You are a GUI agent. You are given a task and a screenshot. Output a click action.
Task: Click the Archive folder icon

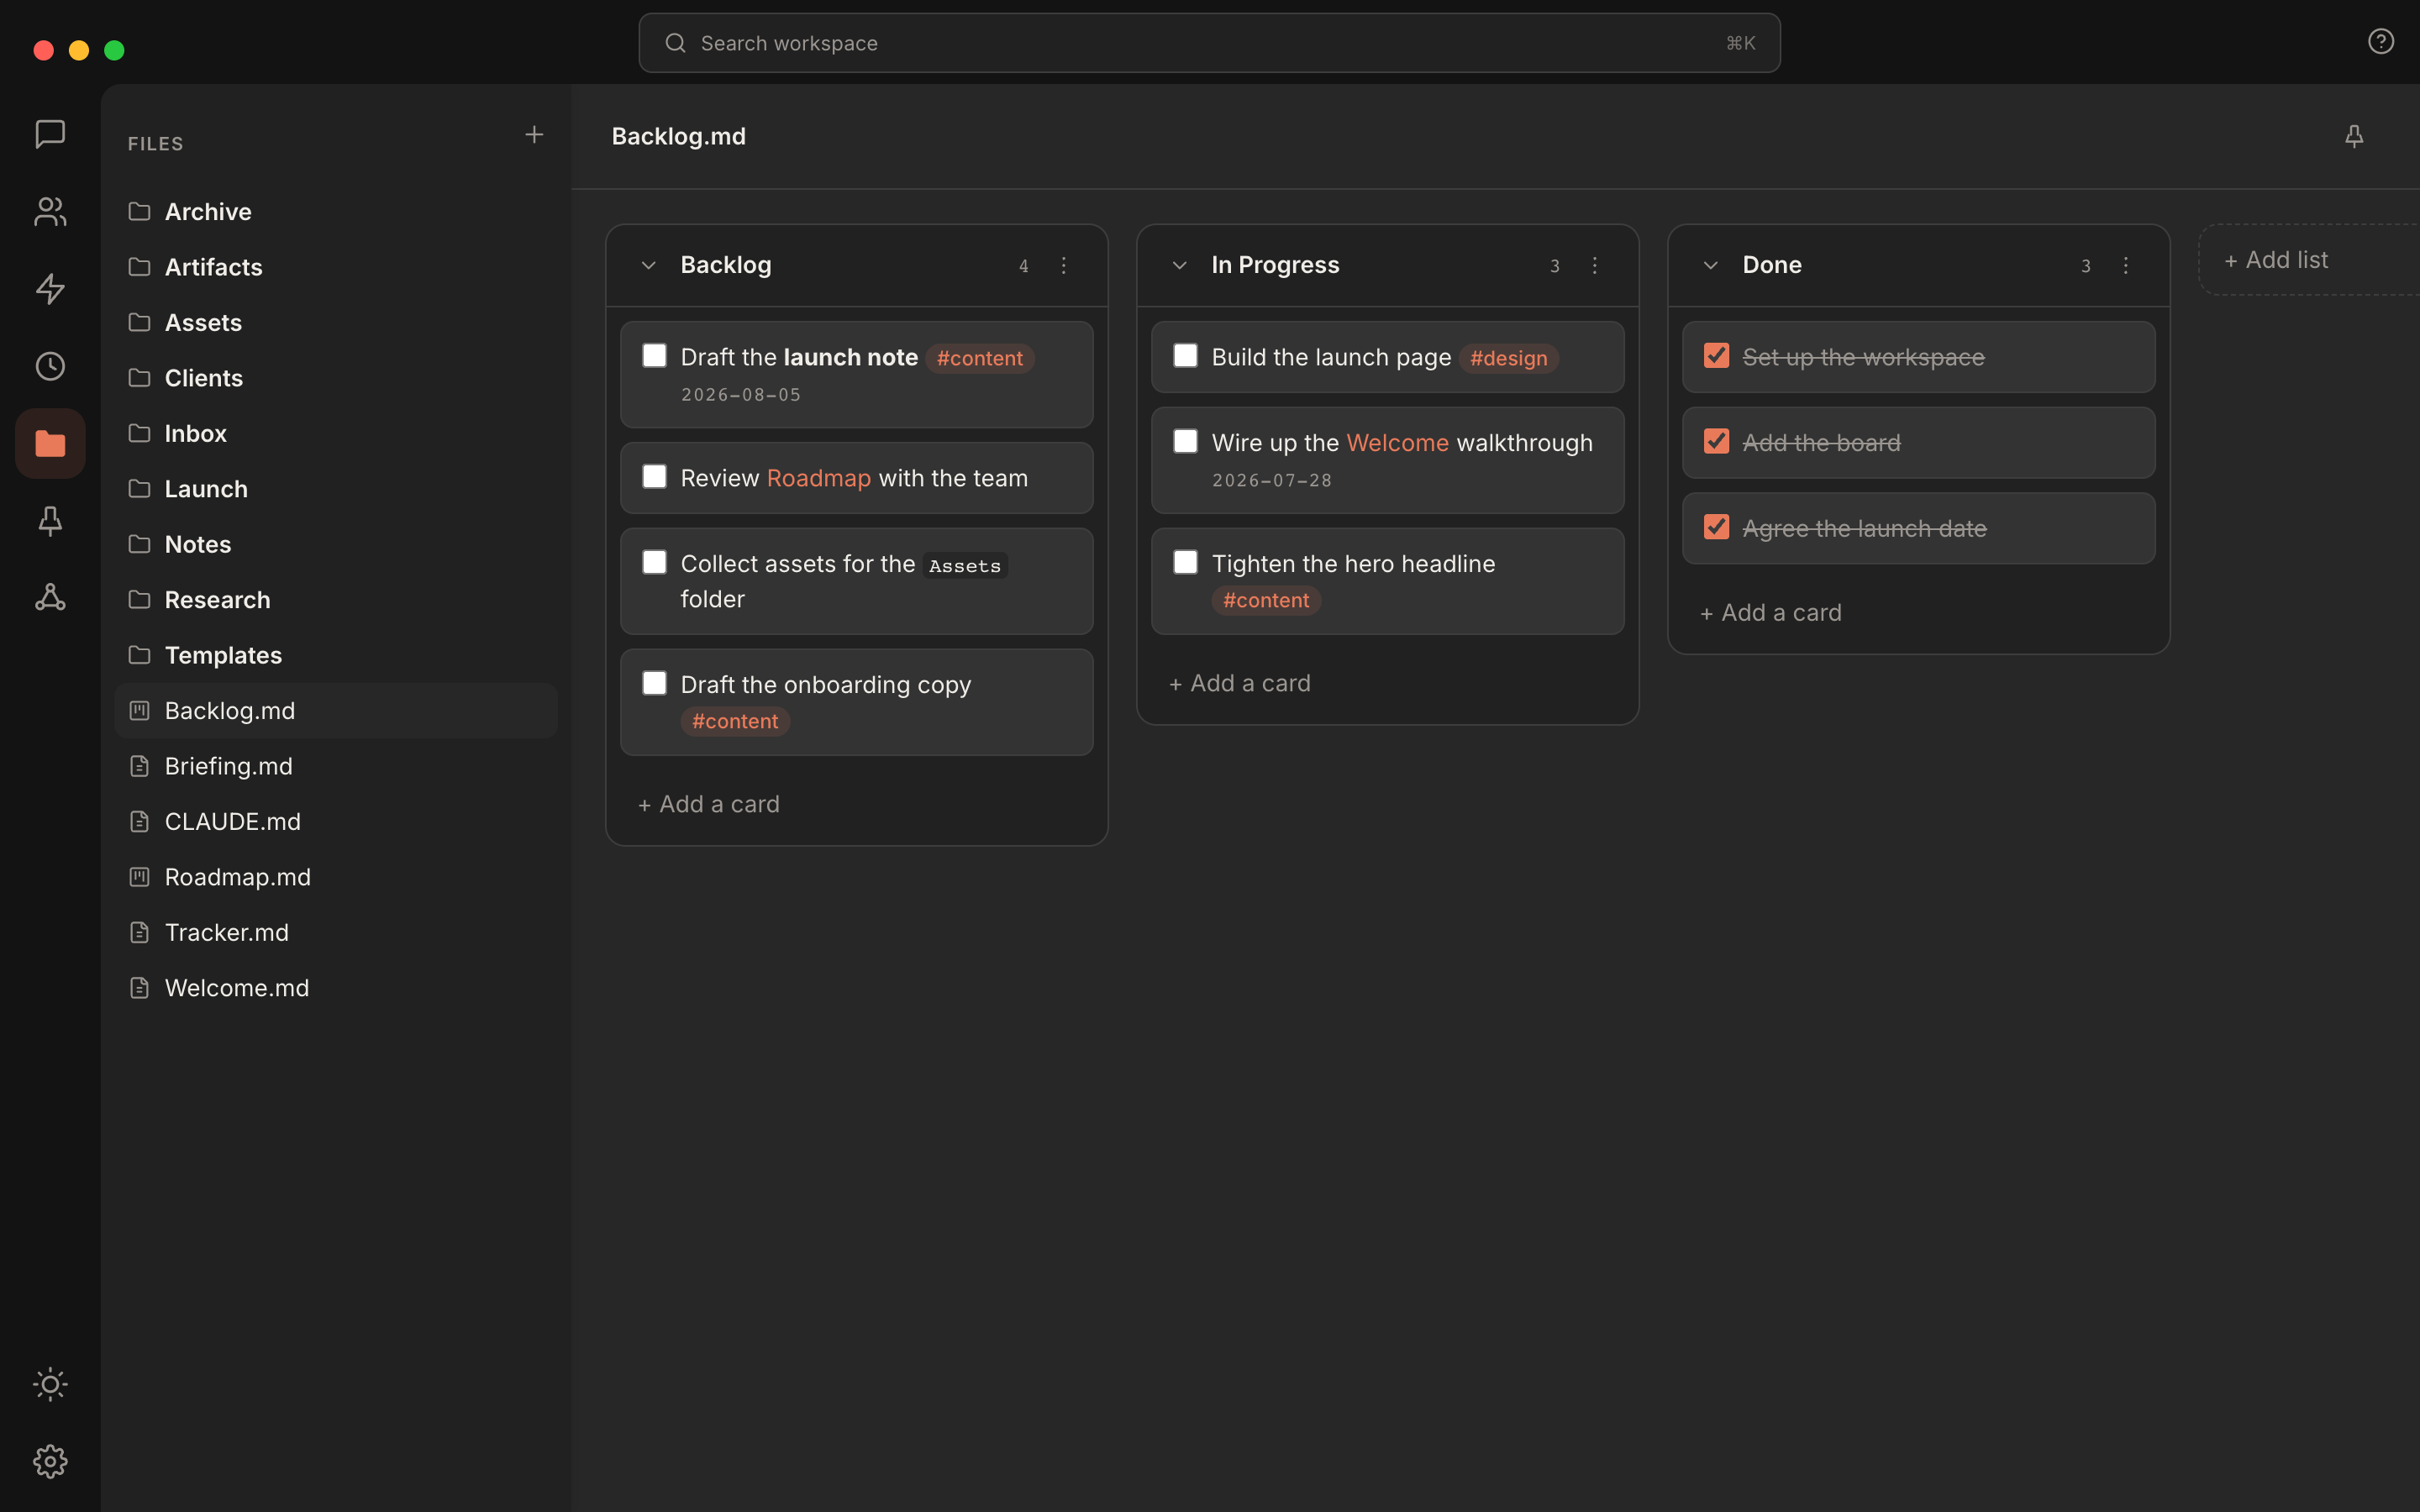[x=139, y=211]
